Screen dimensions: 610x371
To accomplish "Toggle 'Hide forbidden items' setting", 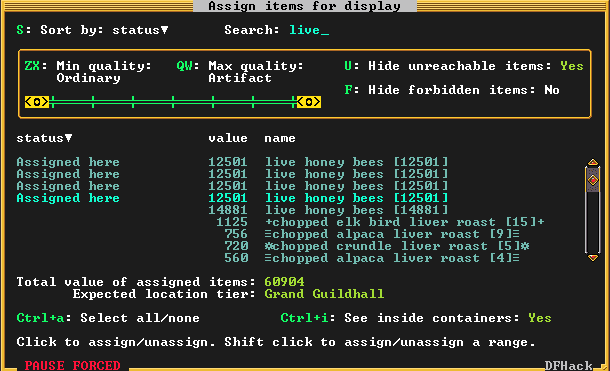I will click(x=452, y=90).
